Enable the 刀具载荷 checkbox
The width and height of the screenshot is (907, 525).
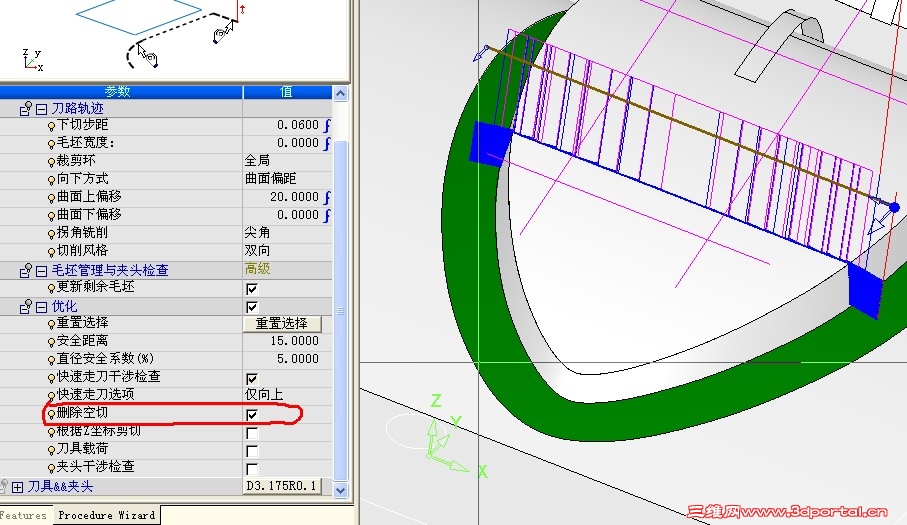[x=252, y=450]
